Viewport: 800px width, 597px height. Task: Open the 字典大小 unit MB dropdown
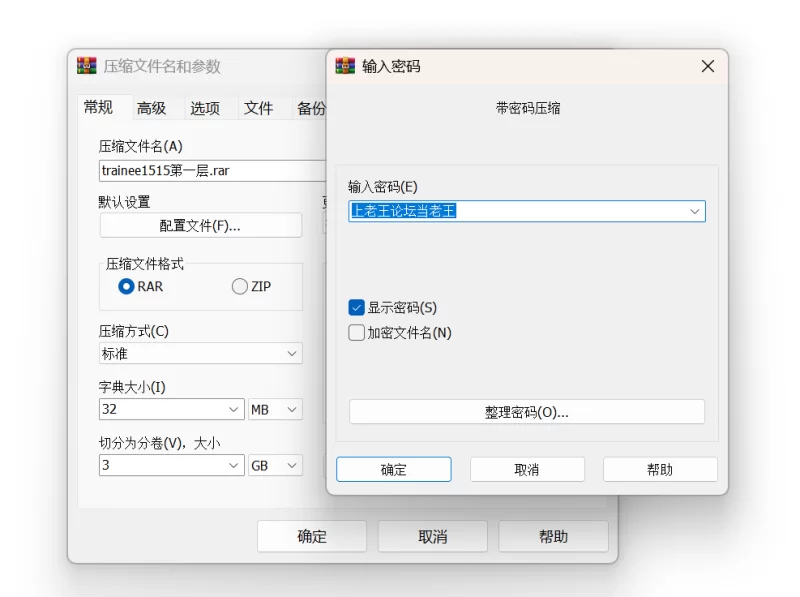click(292, 410)
